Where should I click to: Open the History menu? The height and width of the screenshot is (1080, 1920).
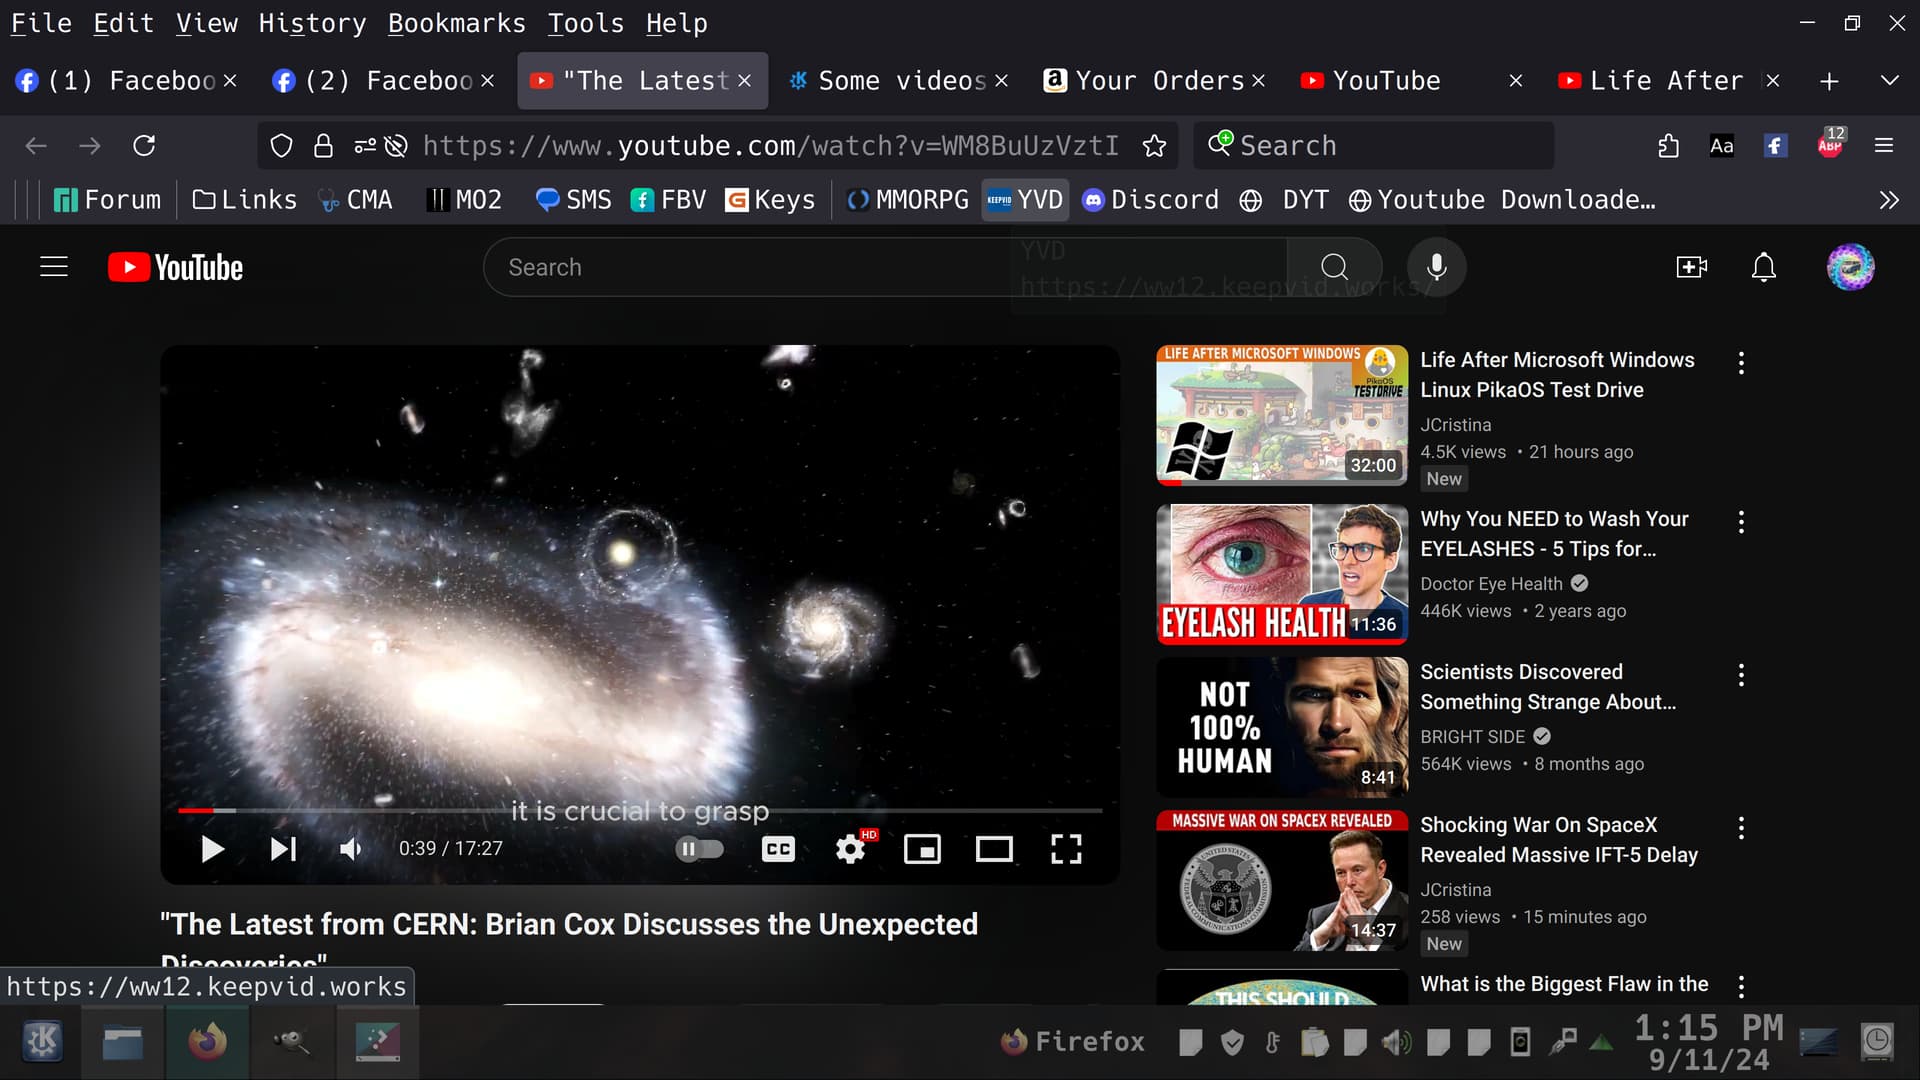point(312,23)
